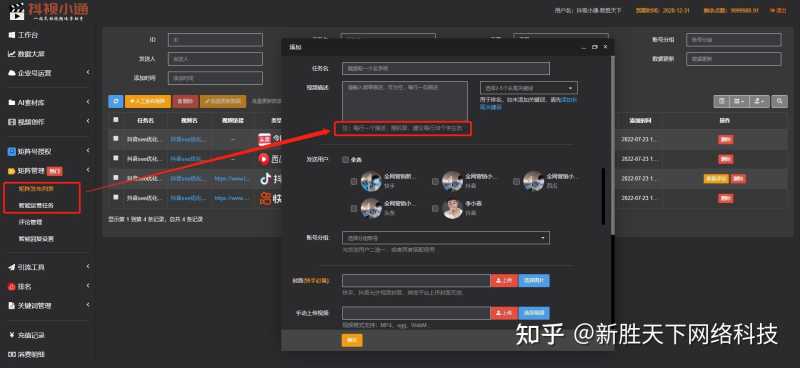Toggle the 全选 checkbox under 发送用户
The height and width of the screenshot is (368, 800).
pos(346,160)
